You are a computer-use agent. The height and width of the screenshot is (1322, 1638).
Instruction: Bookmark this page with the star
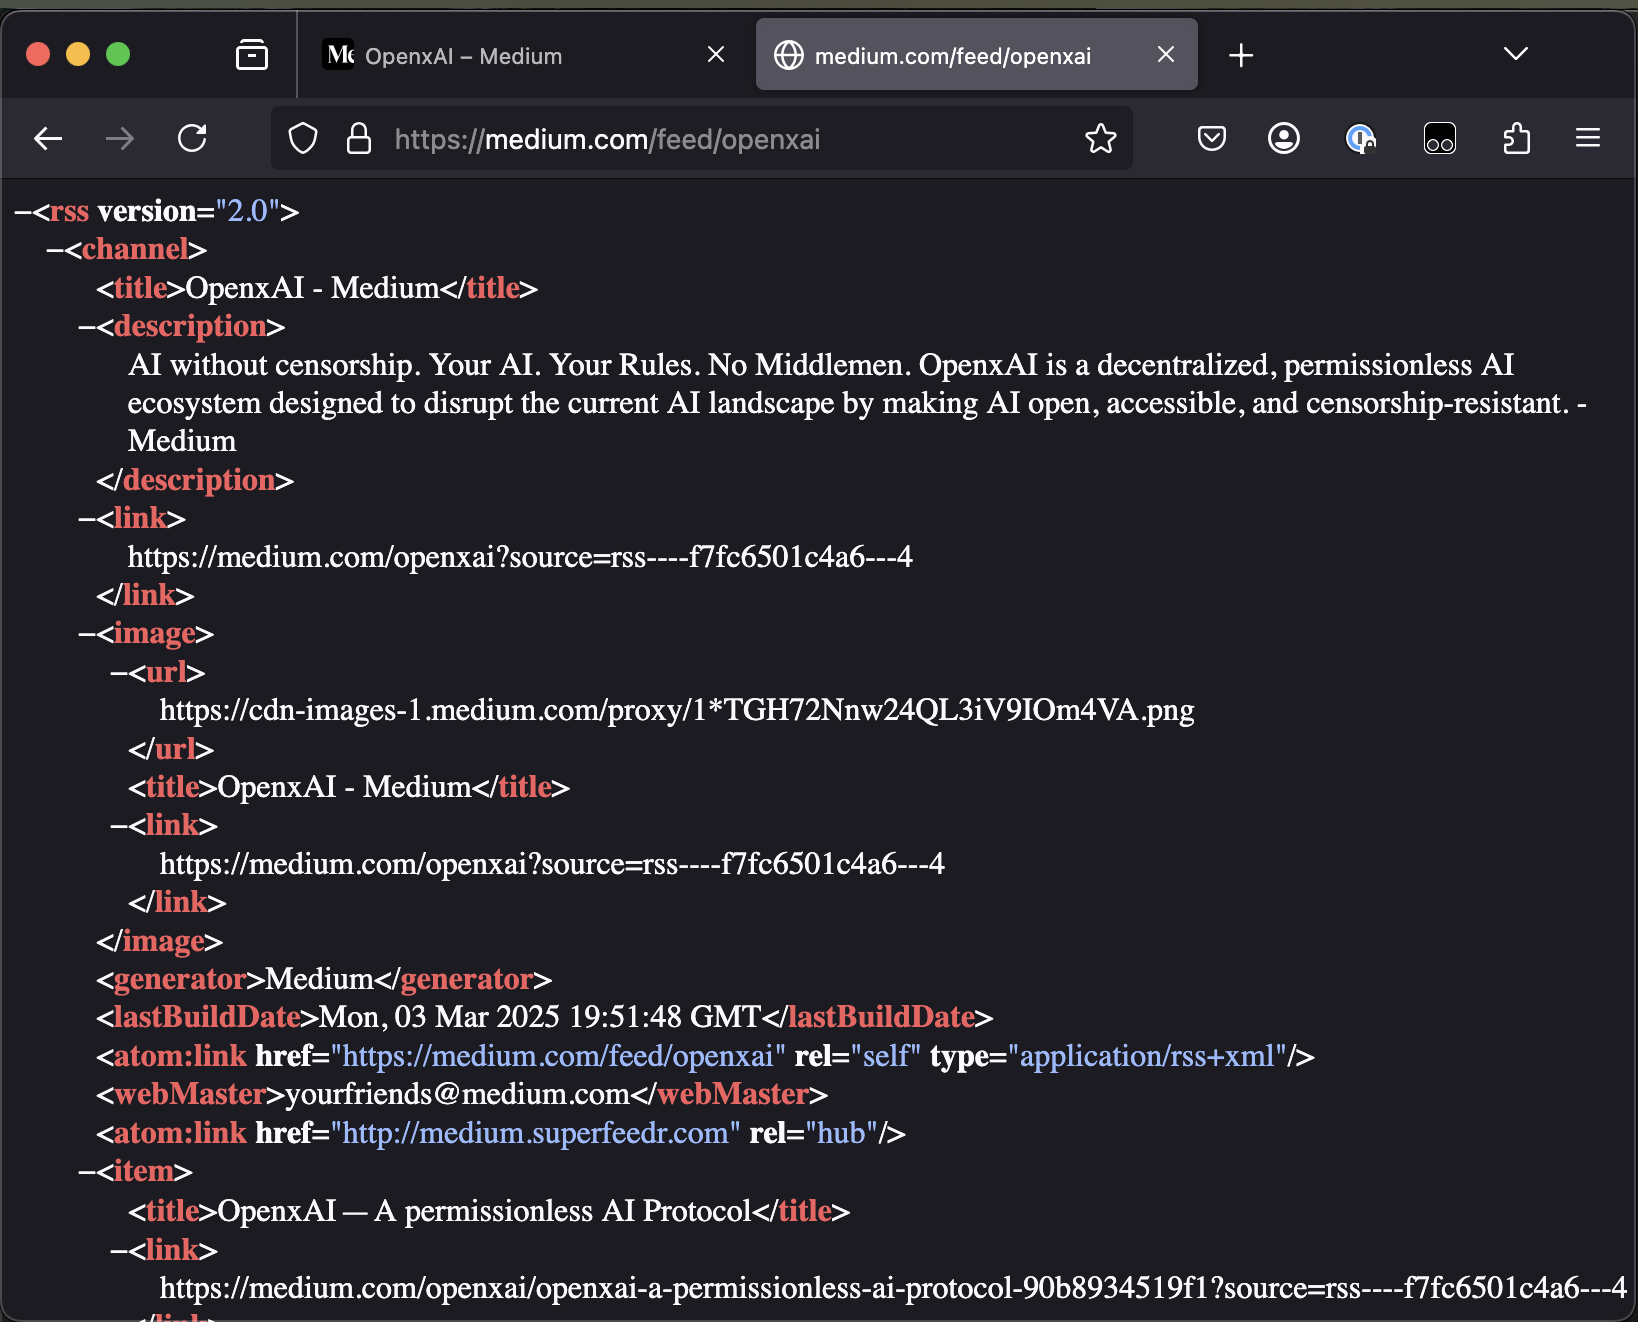click(1100, 138)
